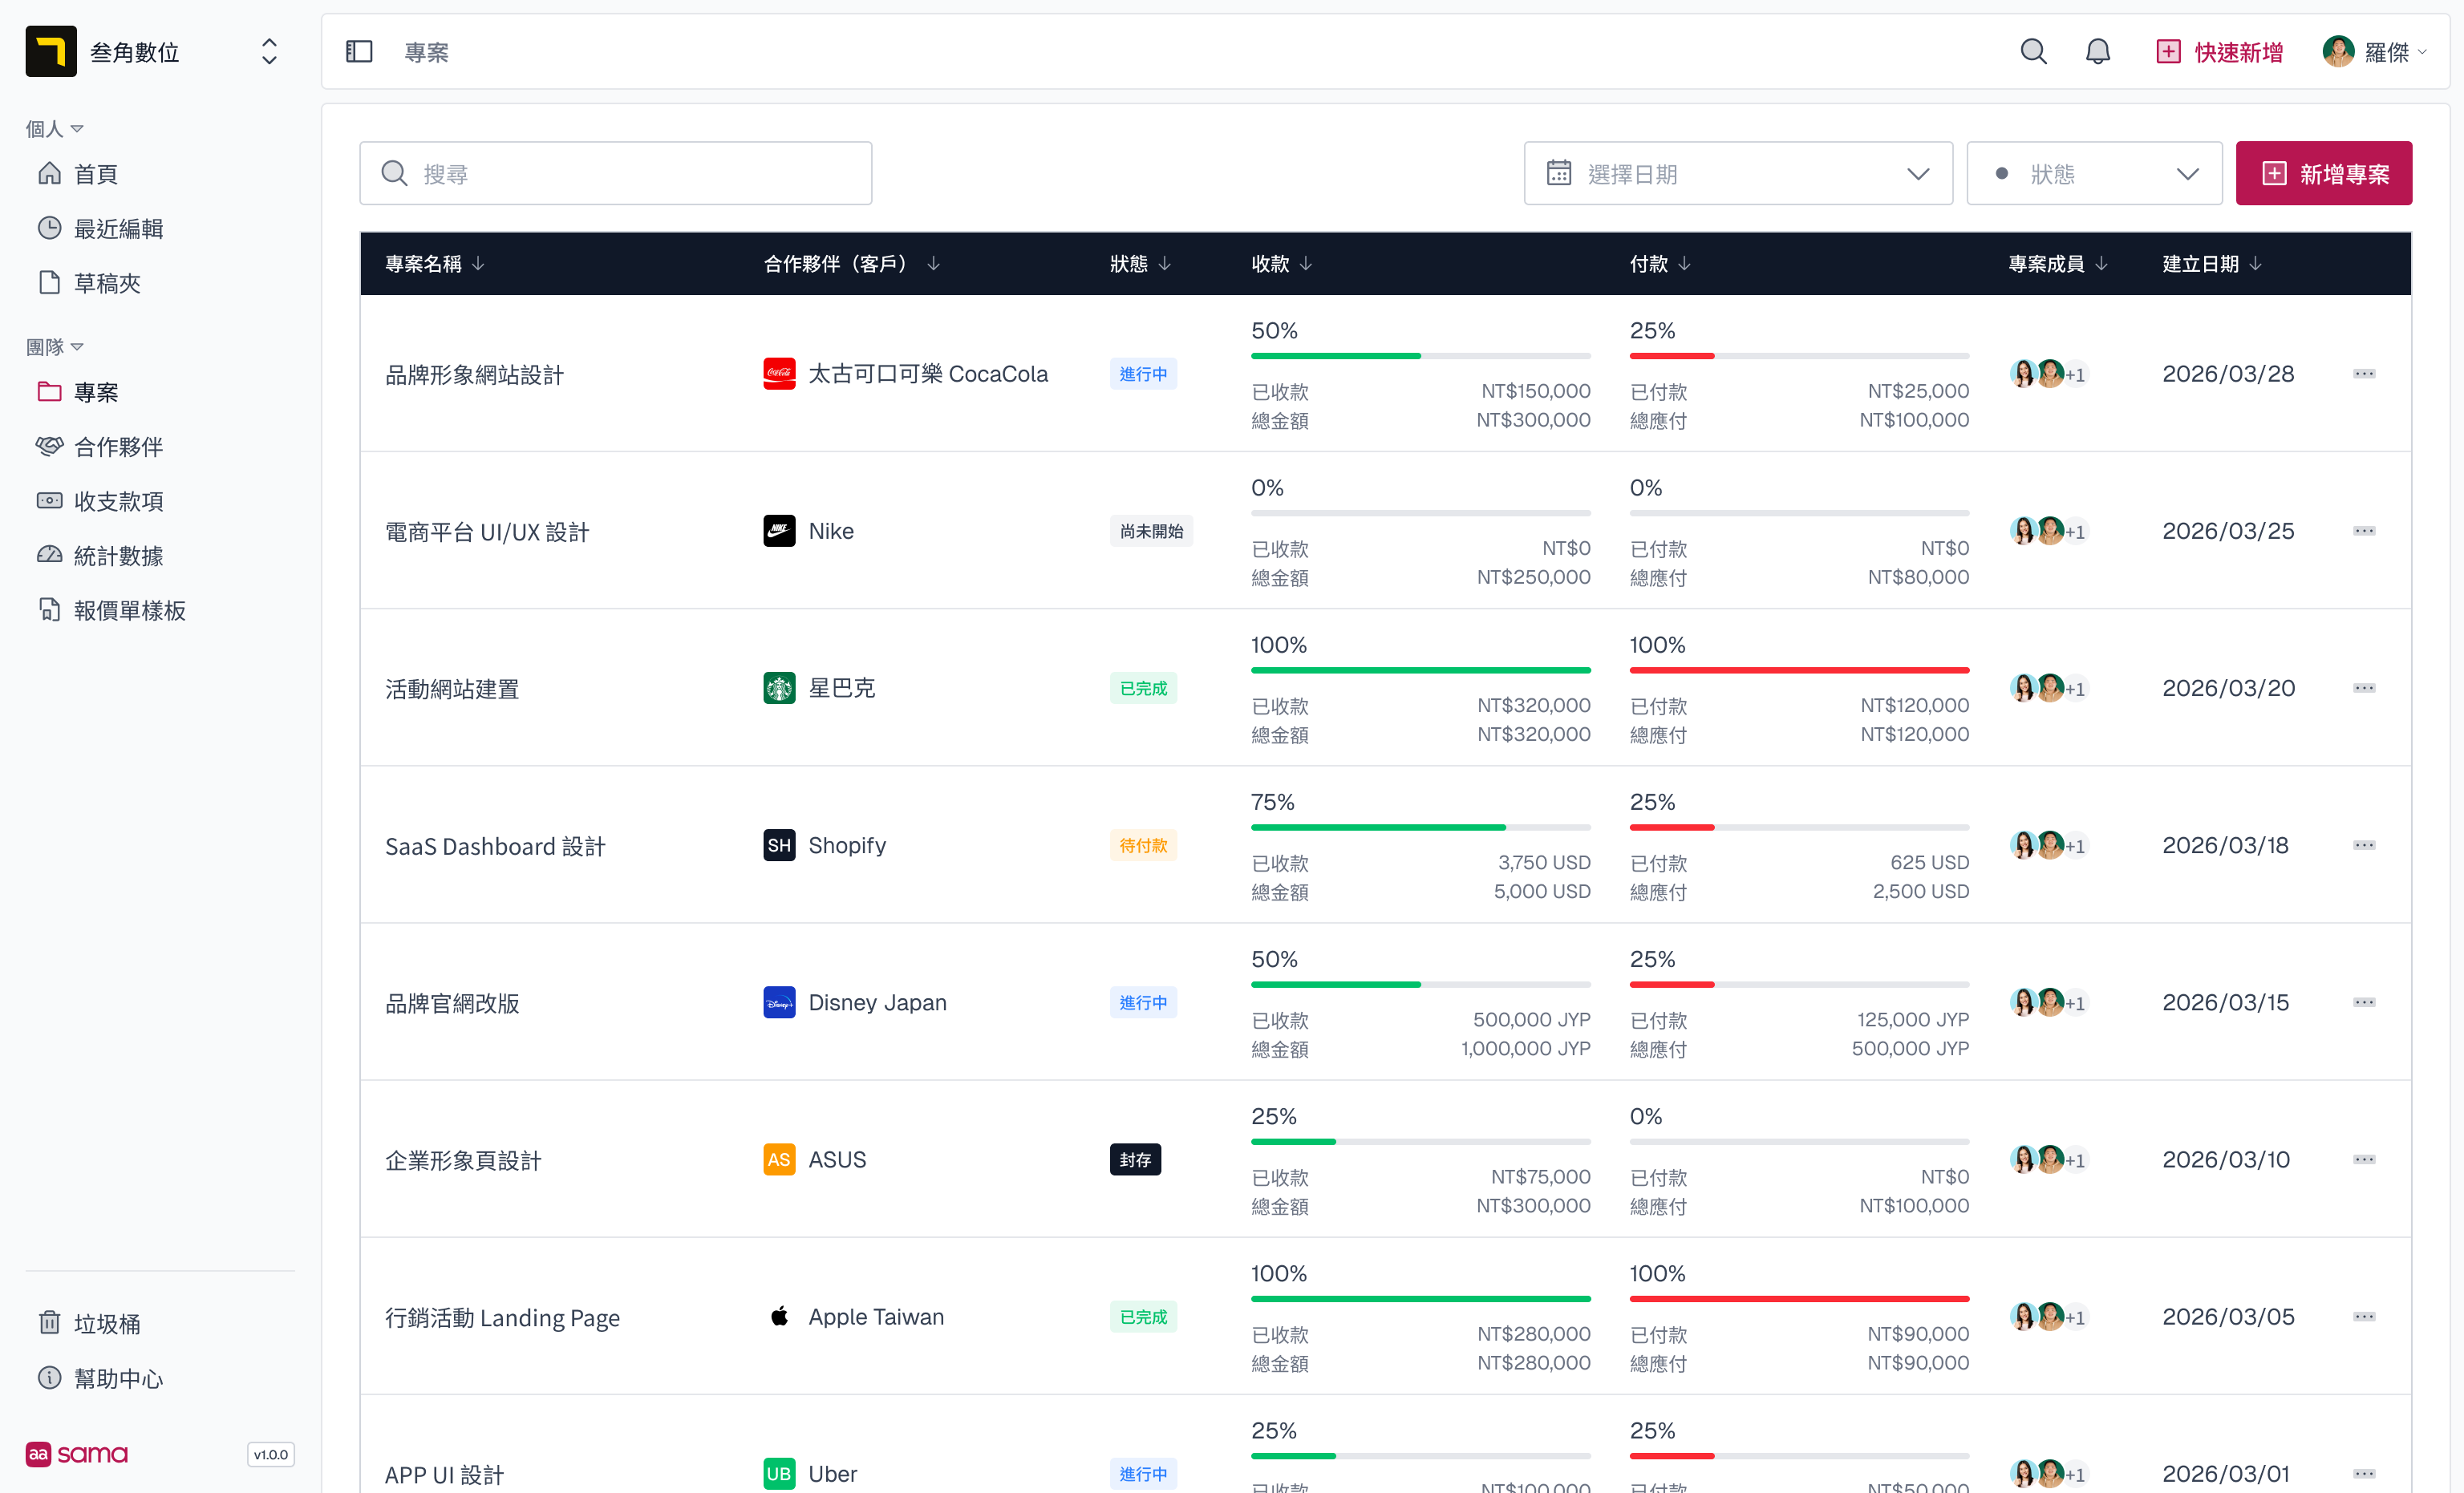
Task: Focus the 搜尋 search input field
Action: point(615,174)
